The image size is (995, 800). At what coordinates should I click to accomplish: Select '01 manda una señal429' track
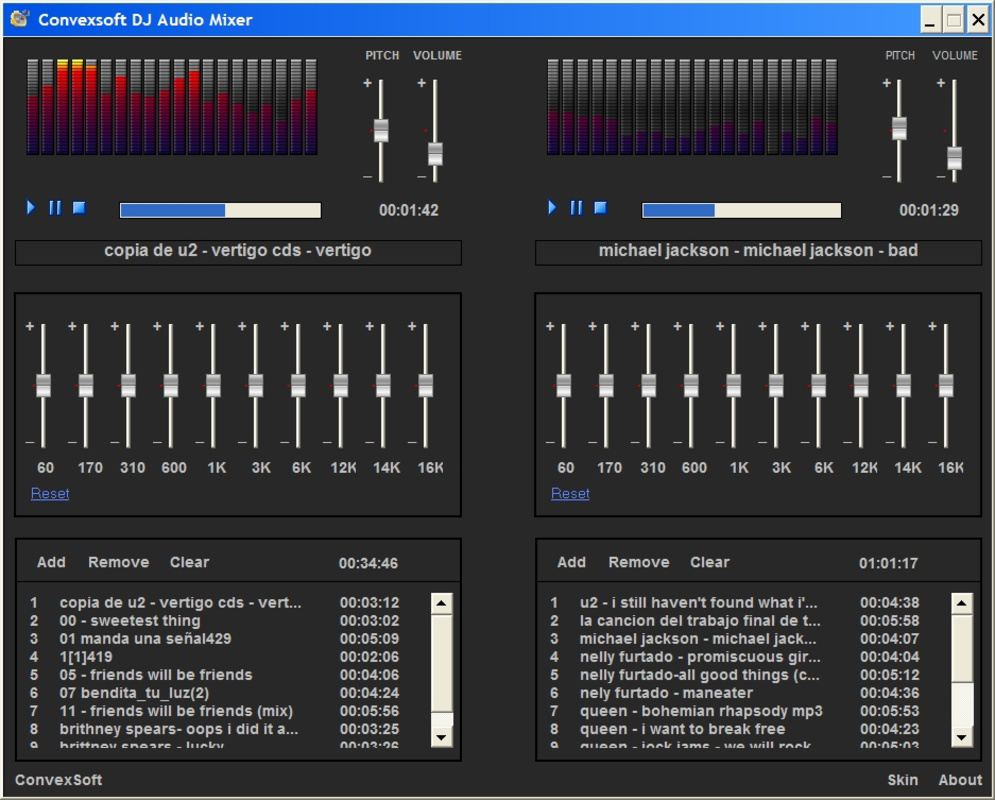pos(213,639)
